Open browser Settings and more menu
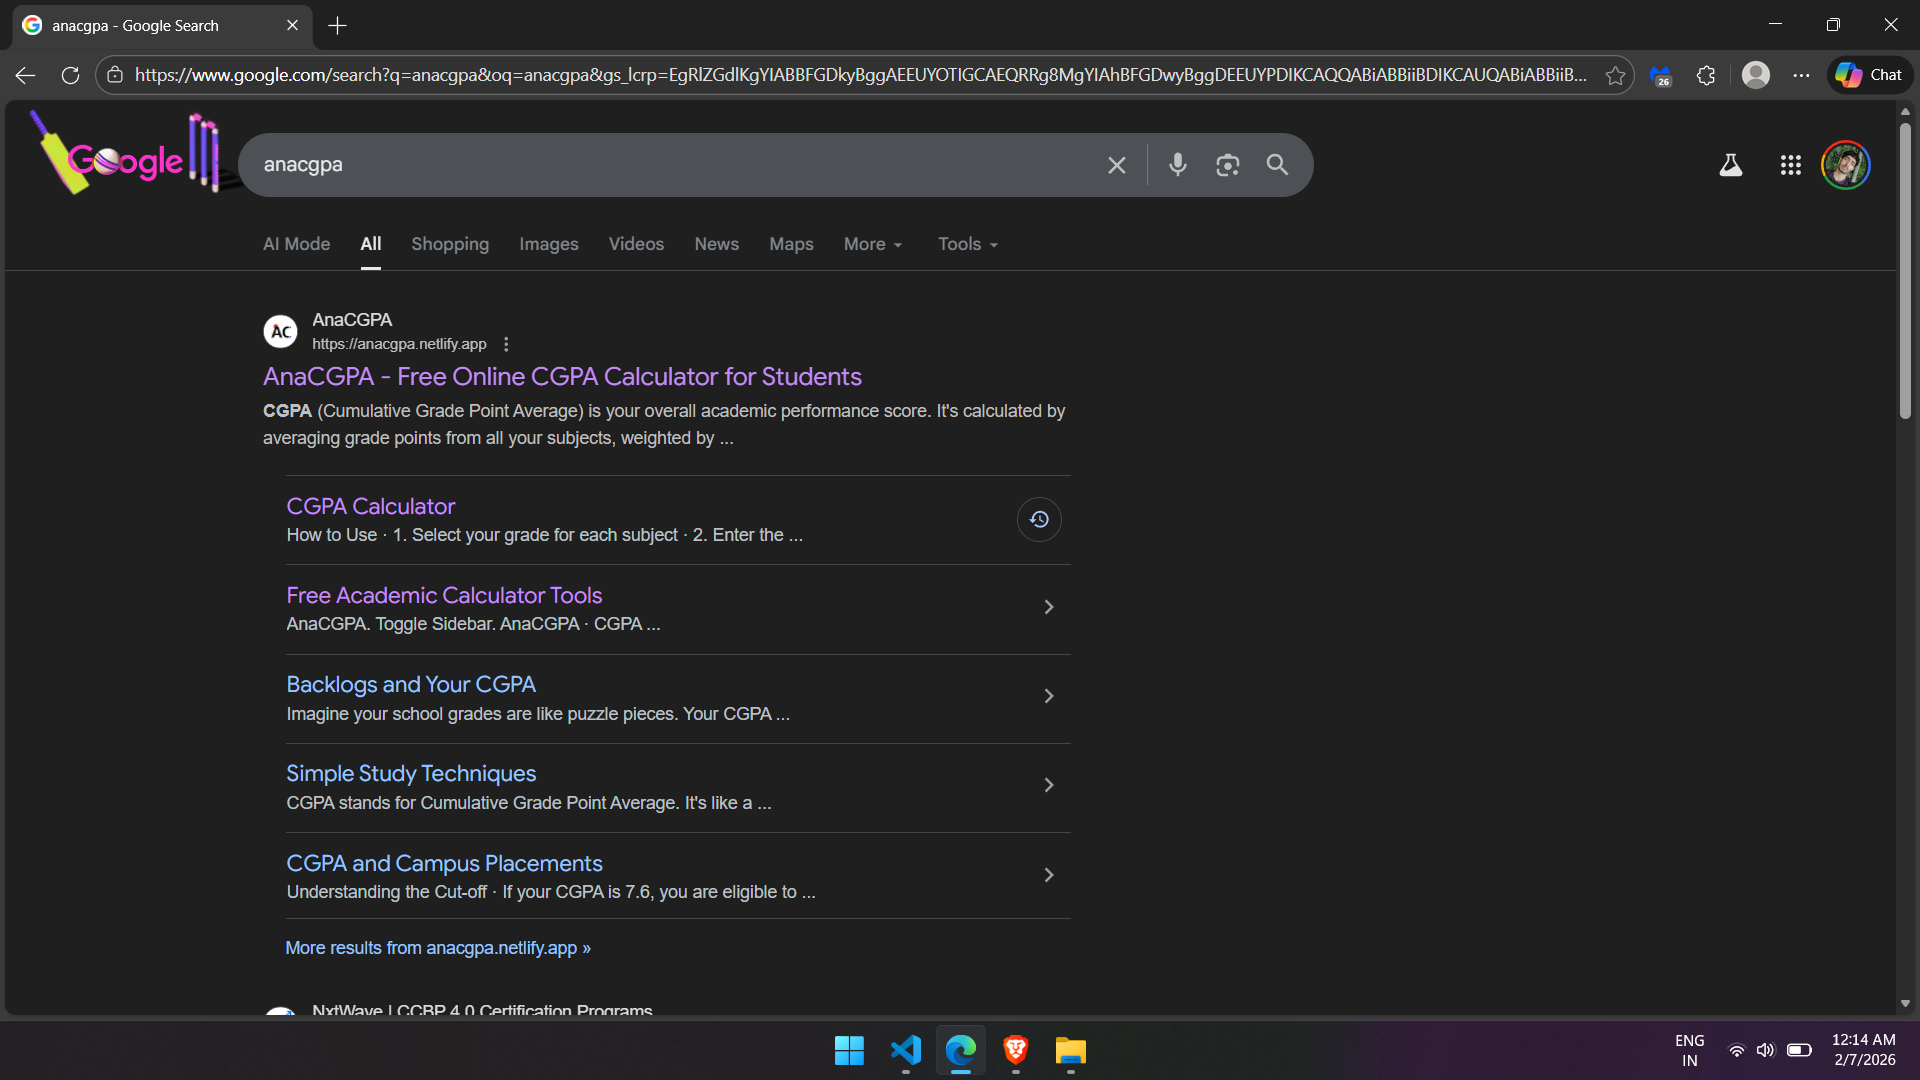The image size is (1920, 1080). click(x=1801, y=75)
